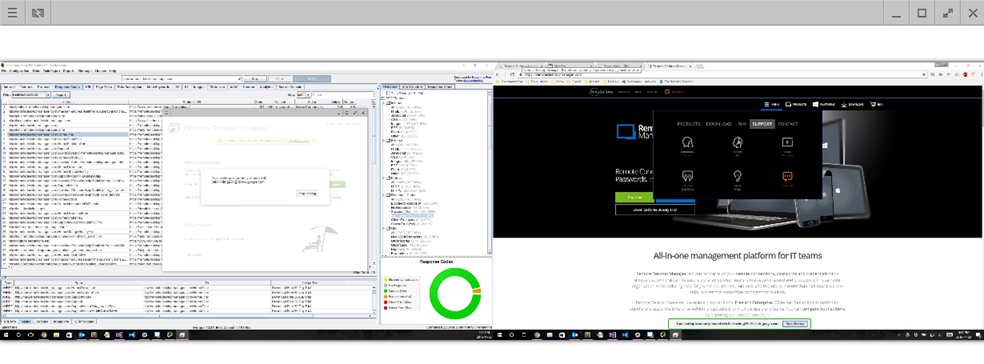Viewport: 984px width, 364px height.
Task: Open the Site Structure tab in right panel
Action: (411, 87)
